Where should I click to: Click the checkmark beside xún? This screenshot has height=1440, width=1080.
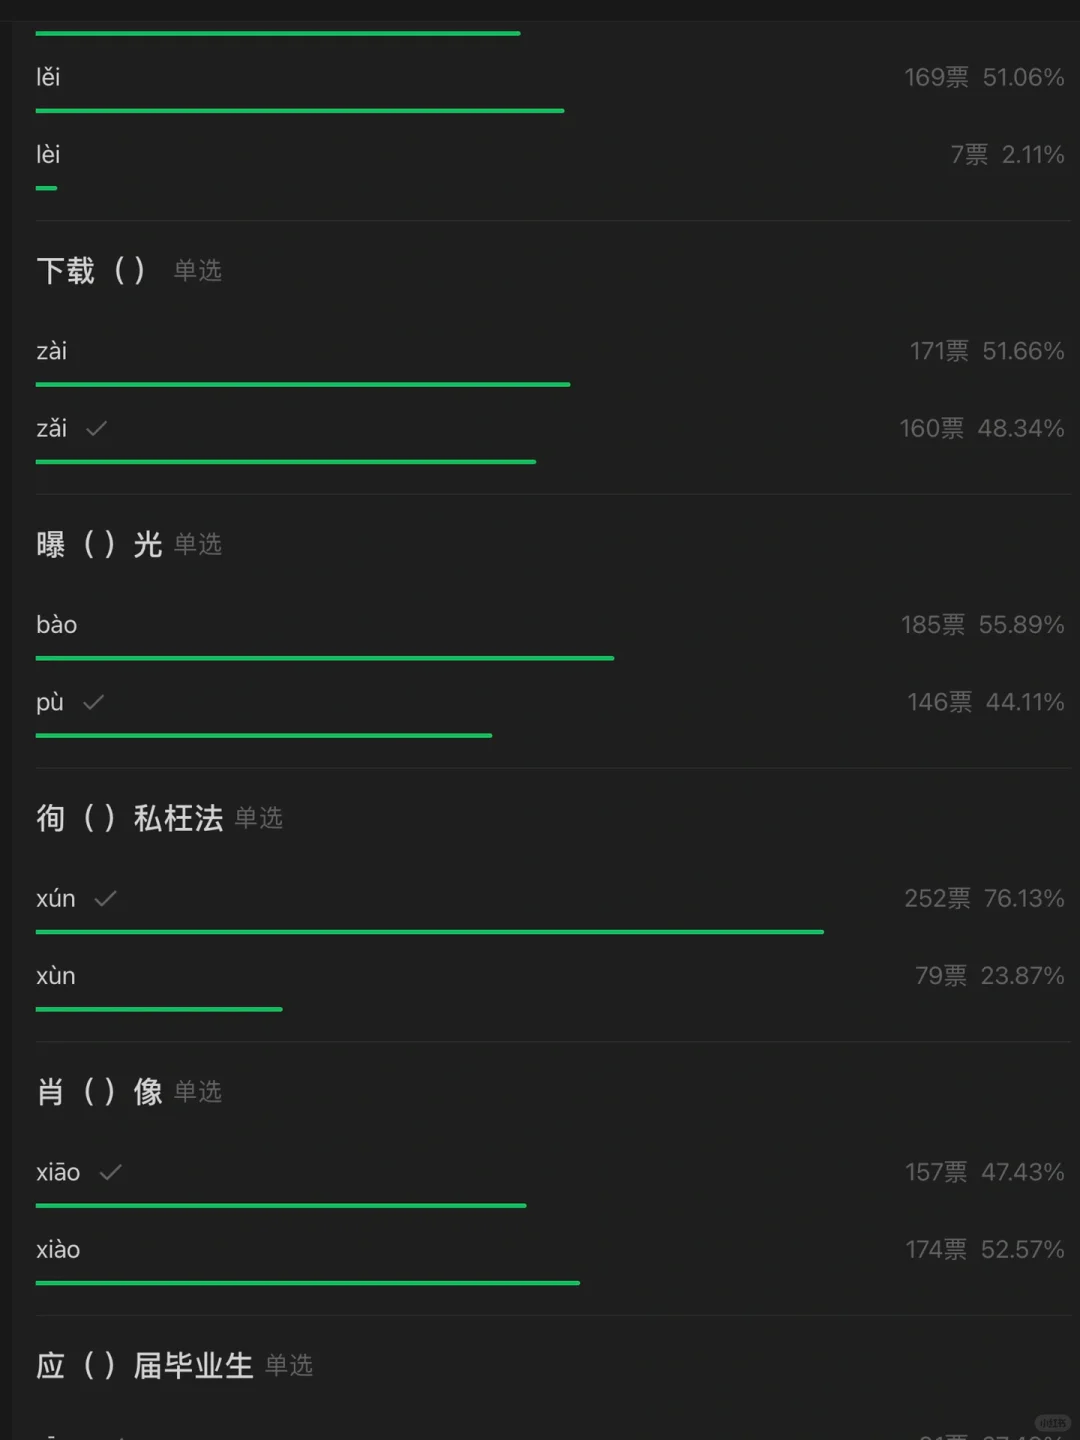[105, 898]
